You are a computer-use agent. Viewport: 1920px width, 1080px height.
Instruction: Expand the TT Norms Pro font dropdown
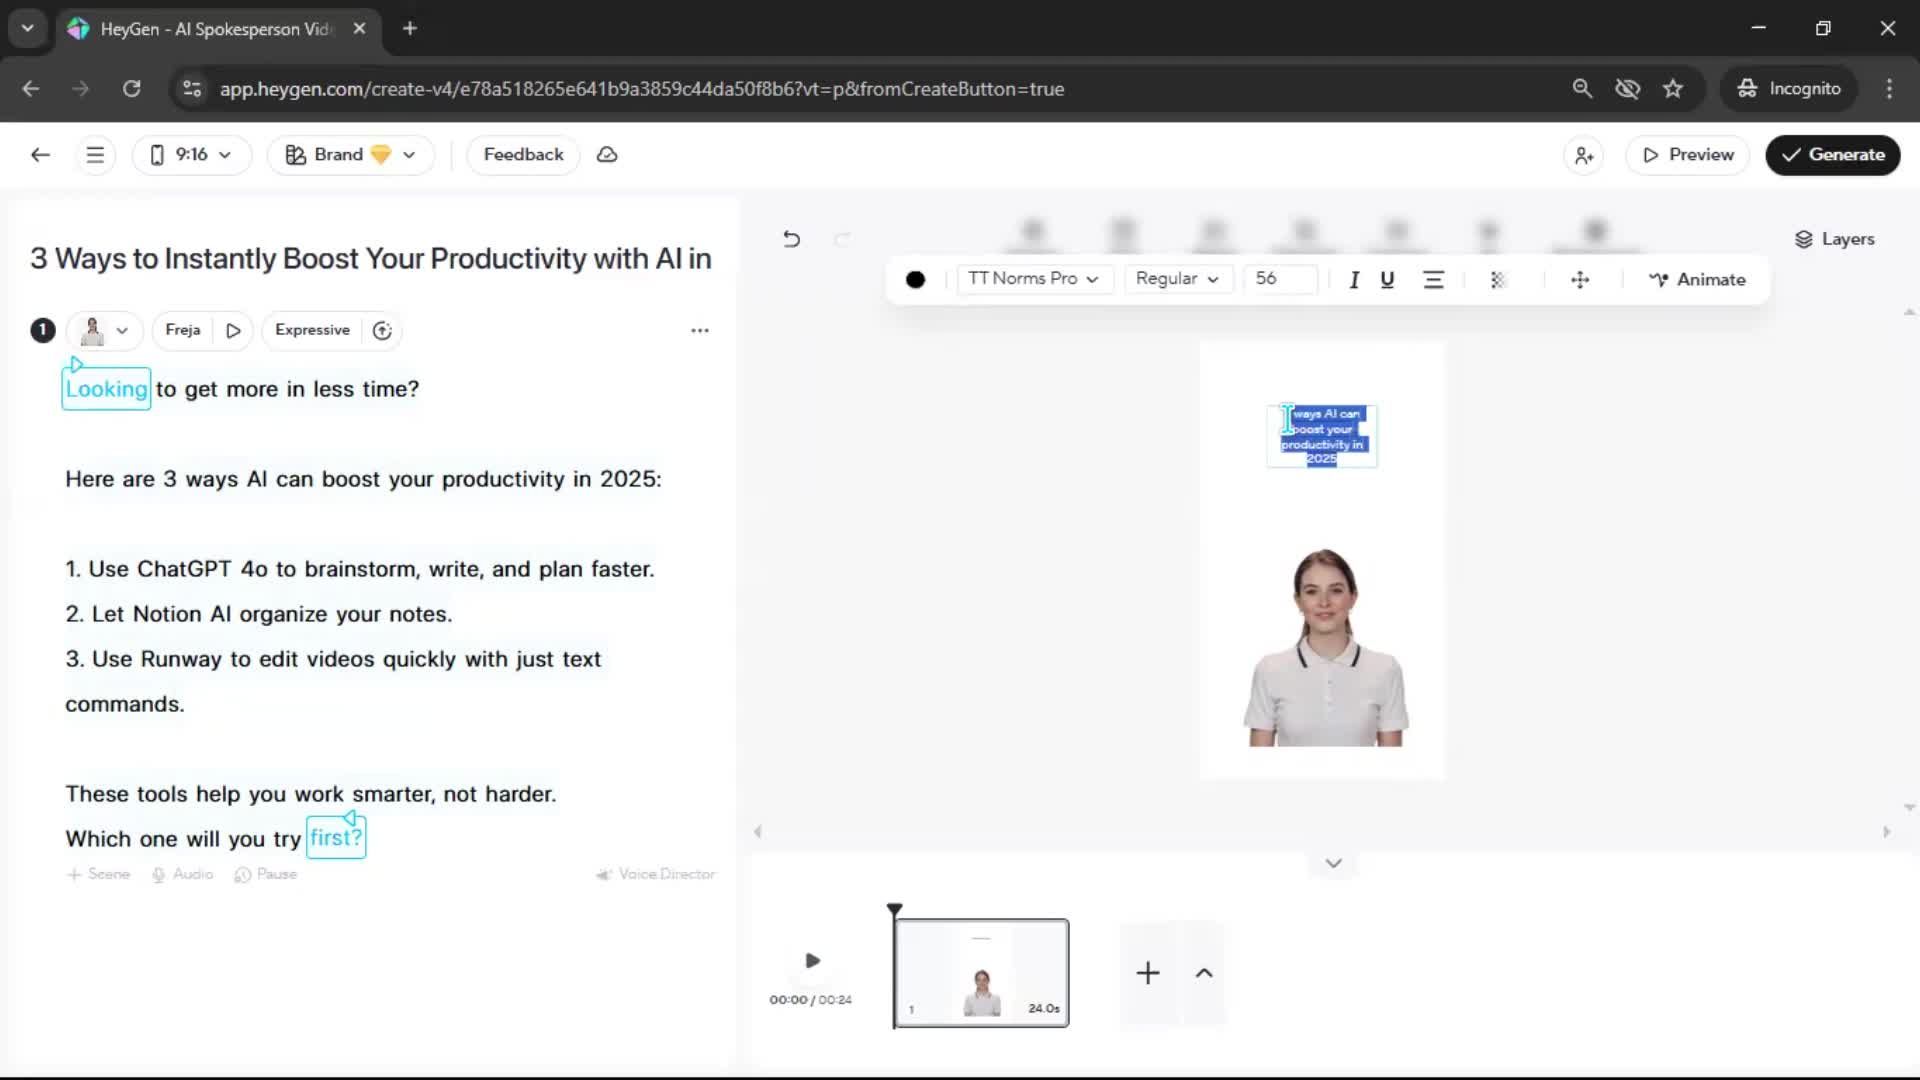pyautogui.click(x=1033, y=279)
